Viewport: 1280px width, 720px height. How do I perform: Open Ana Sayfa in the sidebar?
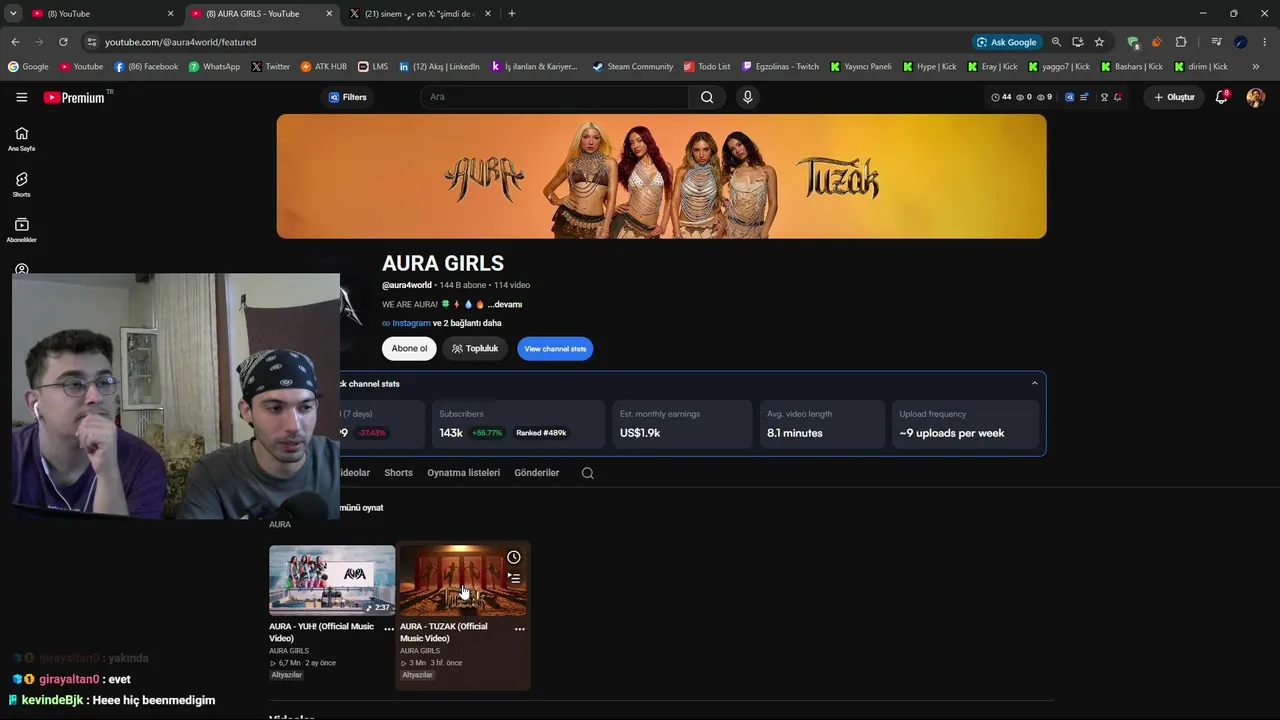[21, 139]
